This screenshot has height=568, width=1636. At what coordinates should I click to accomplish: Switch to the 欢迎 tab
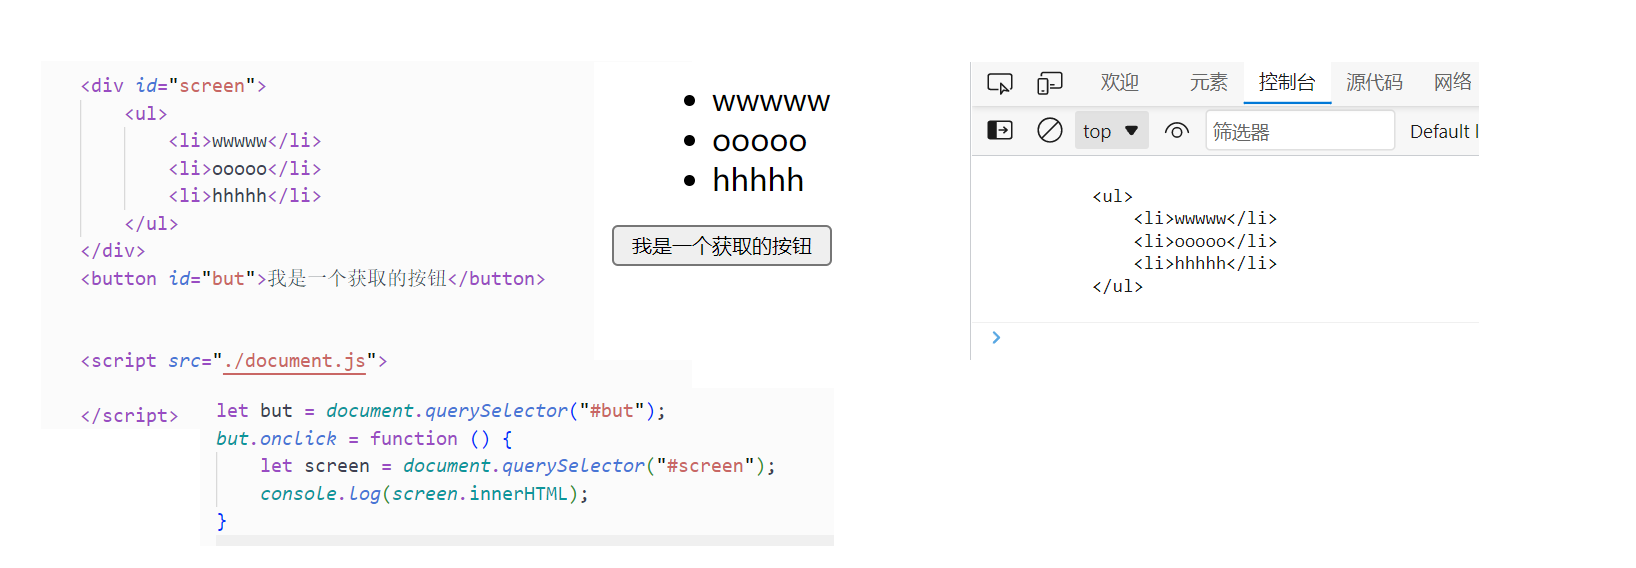click(x=1120, y=82)
